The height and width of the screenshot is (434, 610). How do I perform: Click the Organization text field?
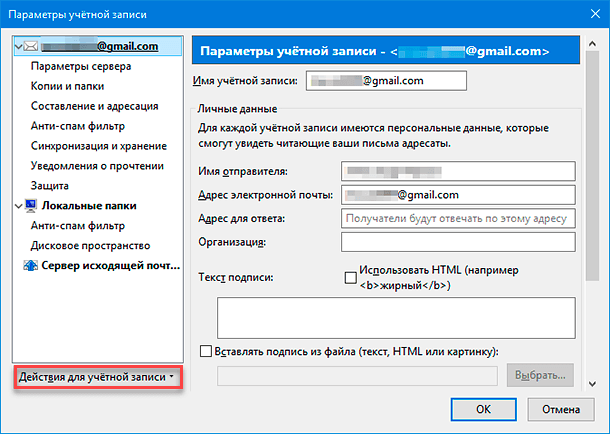pyautogui.click(x=458, y=242)
